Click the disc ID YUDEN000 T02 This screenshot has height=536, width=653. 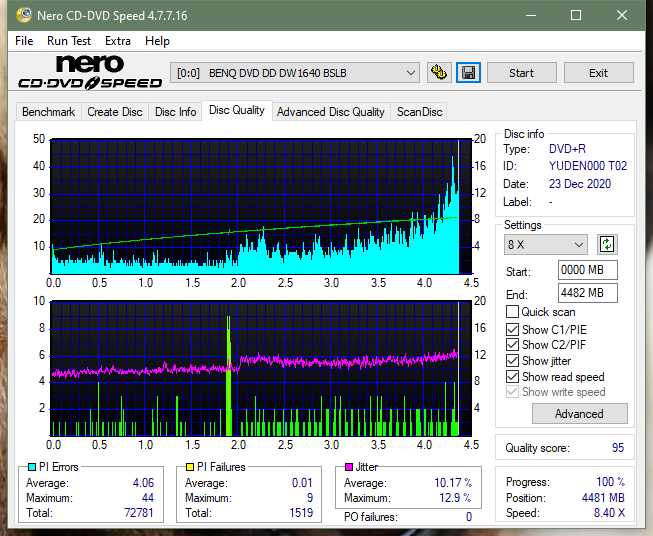[588, 166]
